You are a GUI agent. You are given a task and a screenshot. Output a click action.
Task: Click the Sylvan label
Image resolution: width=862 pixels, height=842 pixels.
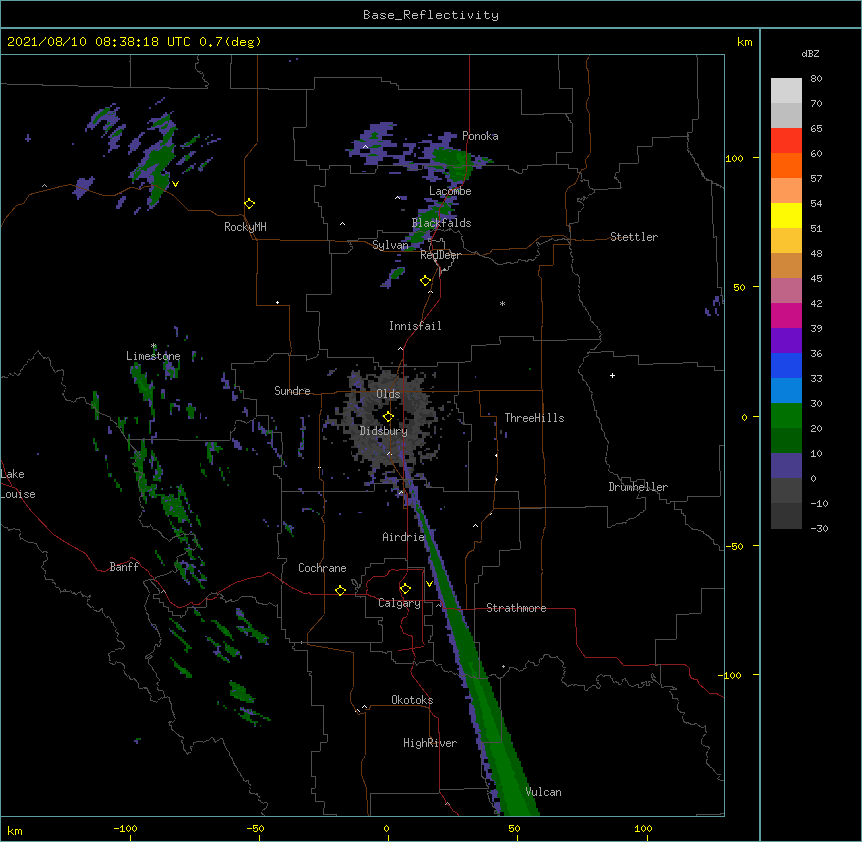(x=390, y=245)
